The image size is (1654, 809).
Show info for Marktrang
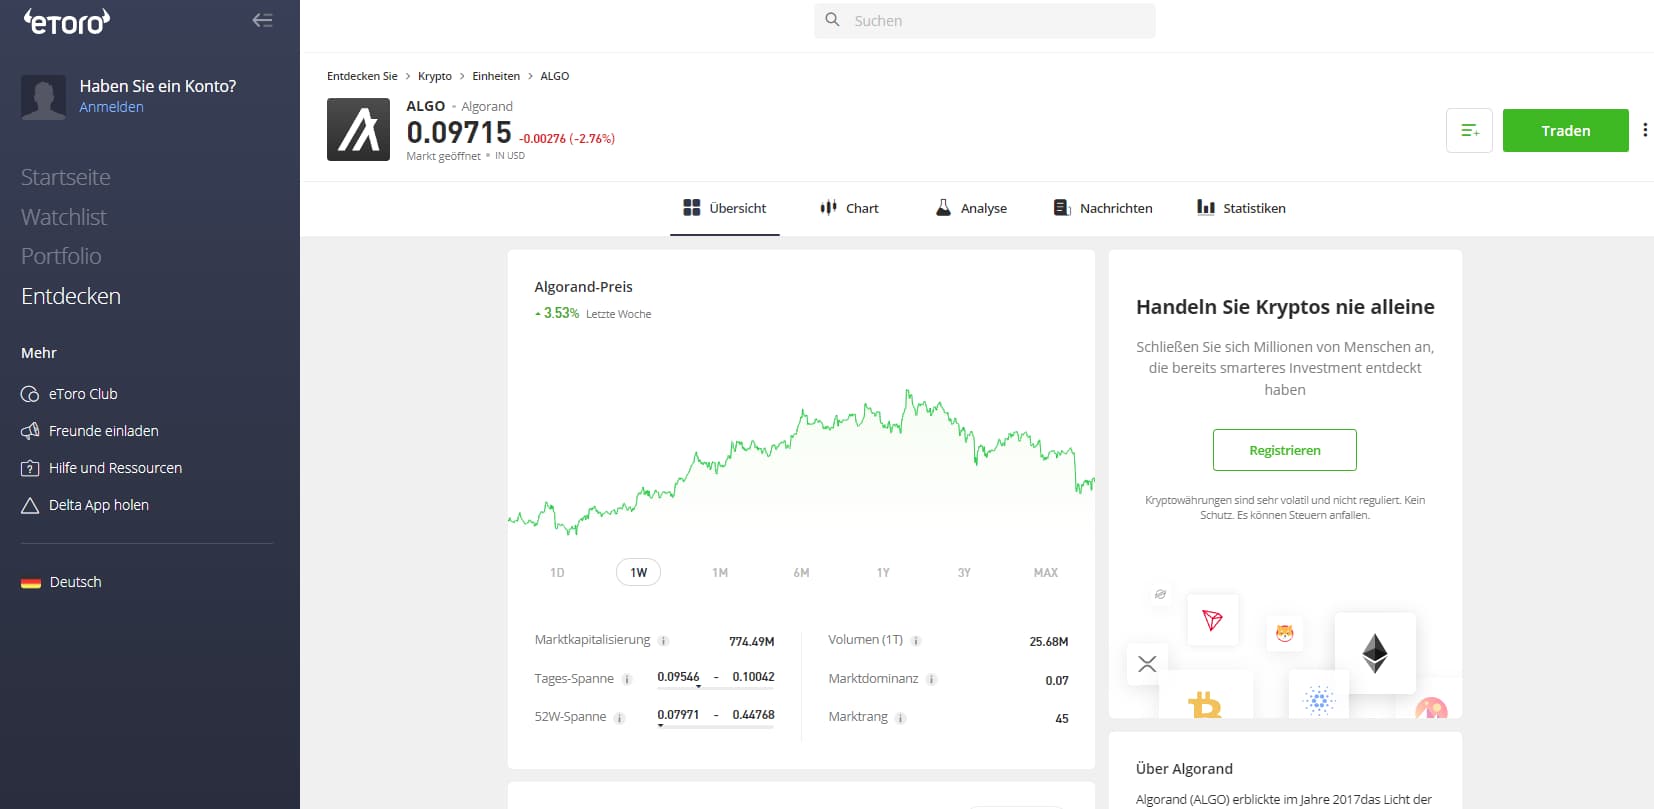click(x=900, y=718)
